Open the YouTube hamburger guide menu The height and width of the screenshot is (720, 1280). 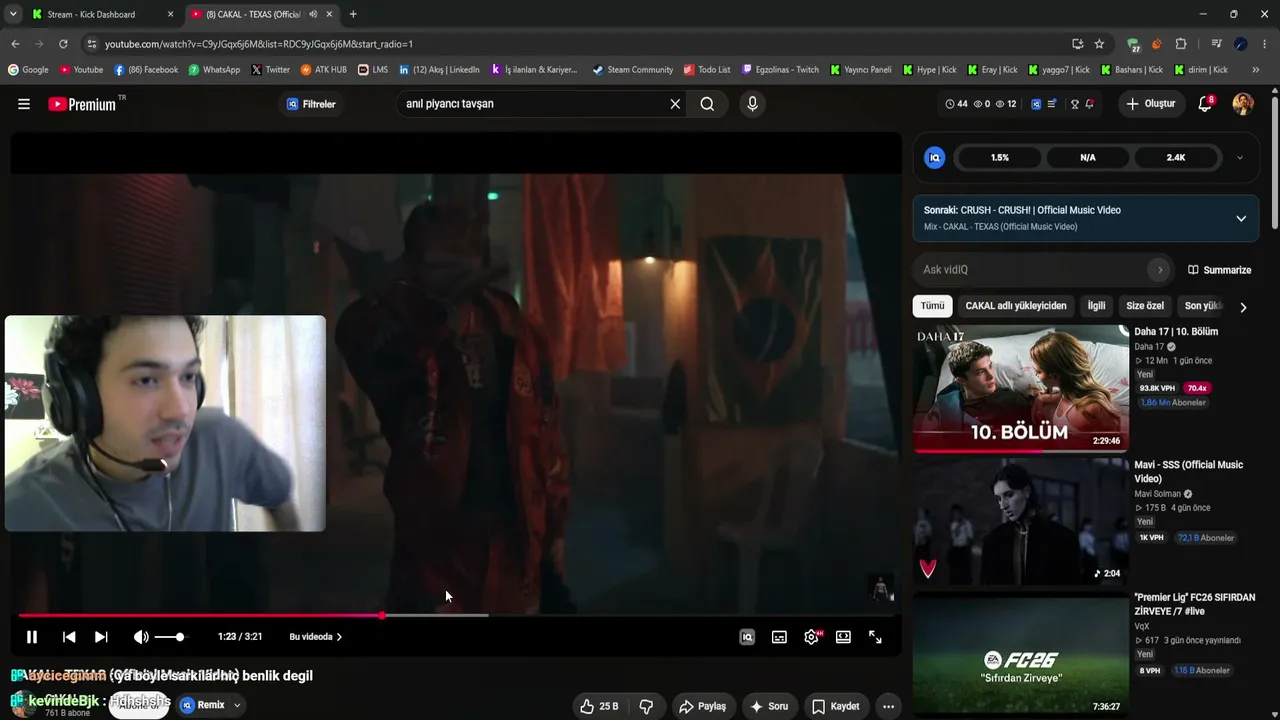pyautogui.click(x=24, y=104)
